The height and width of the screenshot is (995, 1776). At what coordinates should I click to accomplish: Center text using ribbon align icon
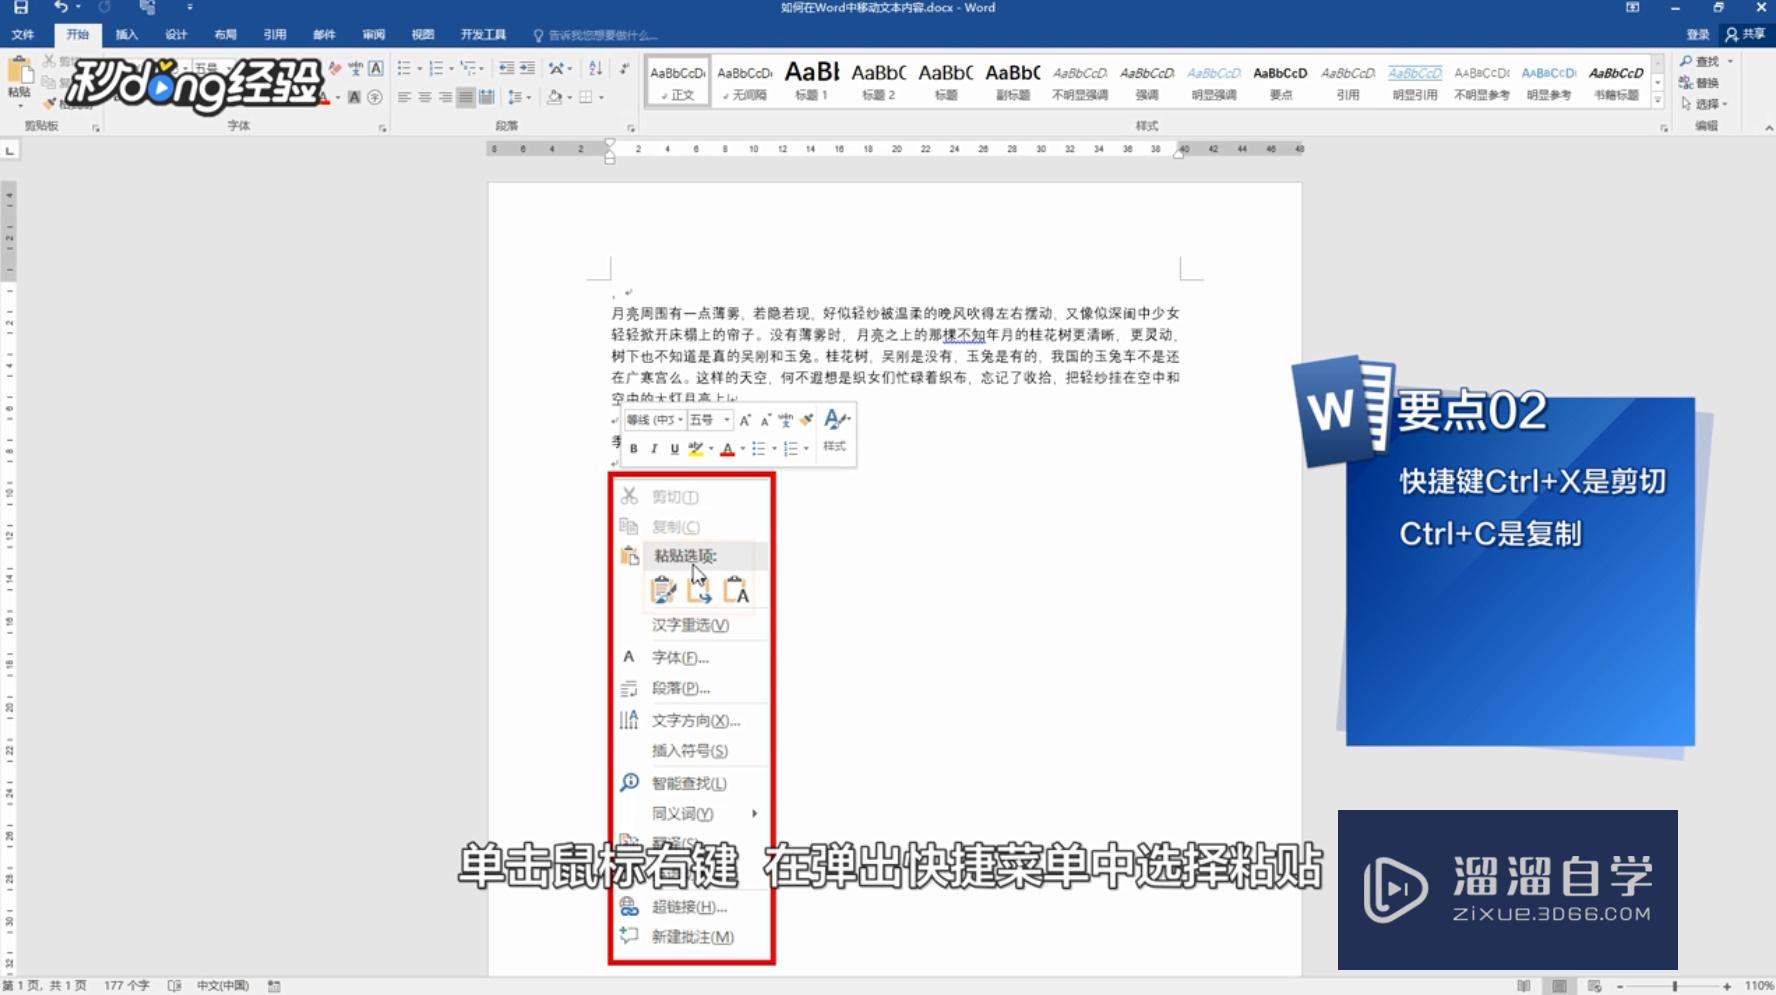coord(425,97)
